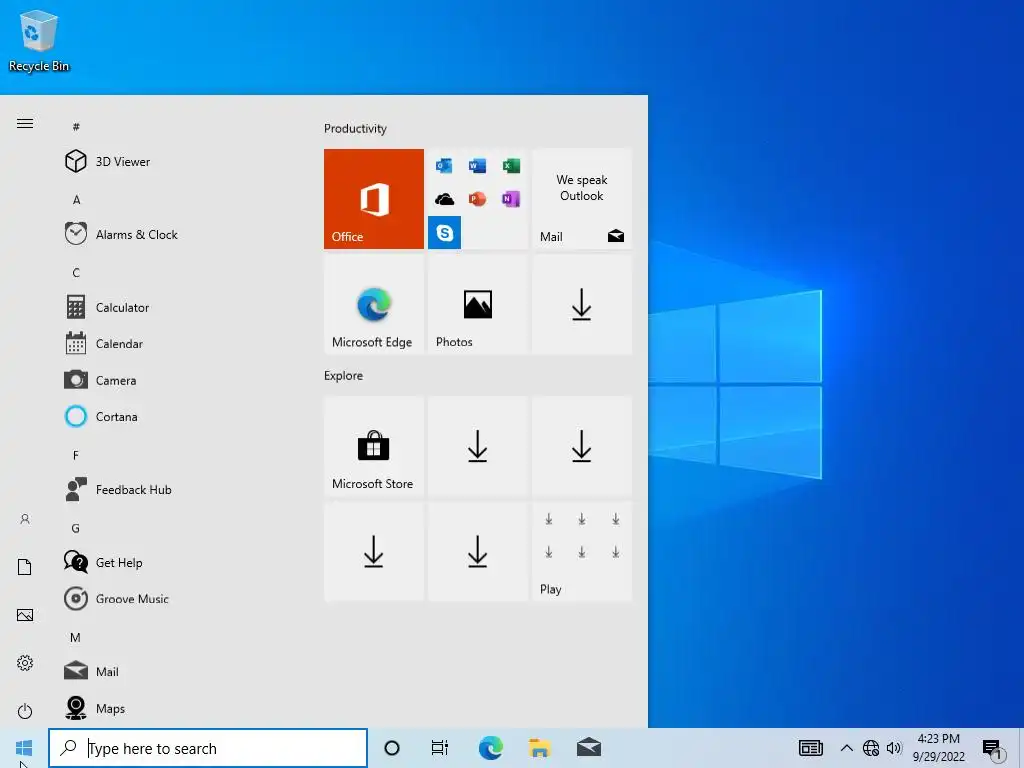Open Outlook icon in Office folder tile
The height and width of the screenshot is (768, 1024).
pyautogui.click(x=444, y=166)
